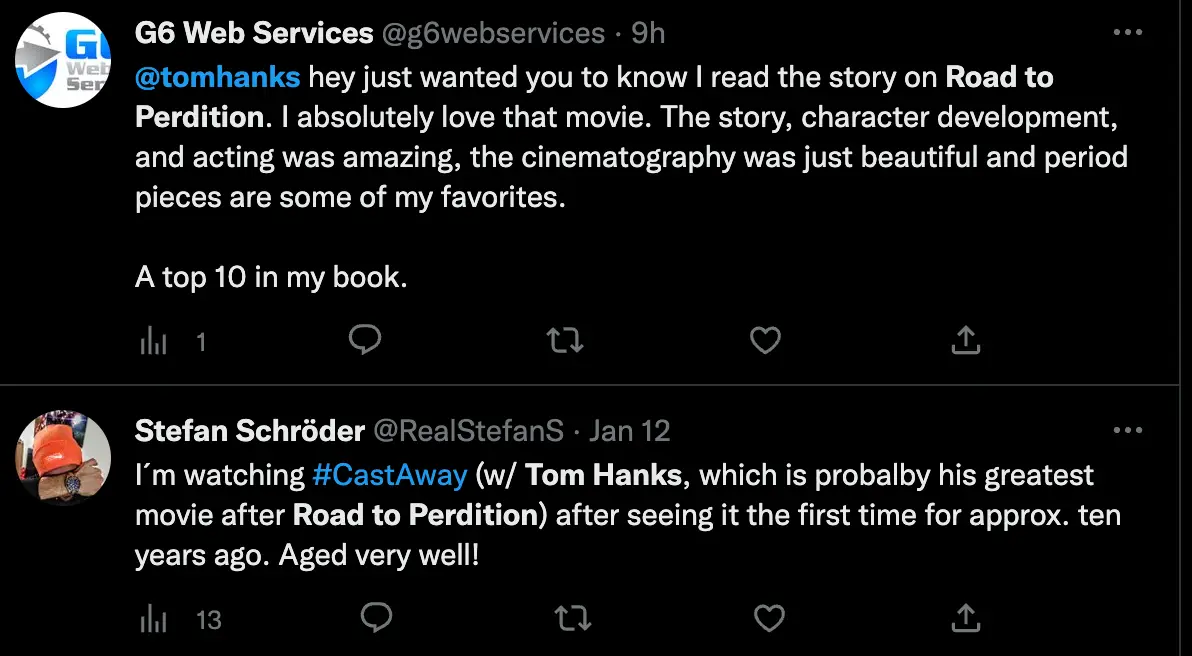Reply to Stefan Schröder's tweet
The width and height of the screenshot is (1192, 656).
[x=377, y=619]
